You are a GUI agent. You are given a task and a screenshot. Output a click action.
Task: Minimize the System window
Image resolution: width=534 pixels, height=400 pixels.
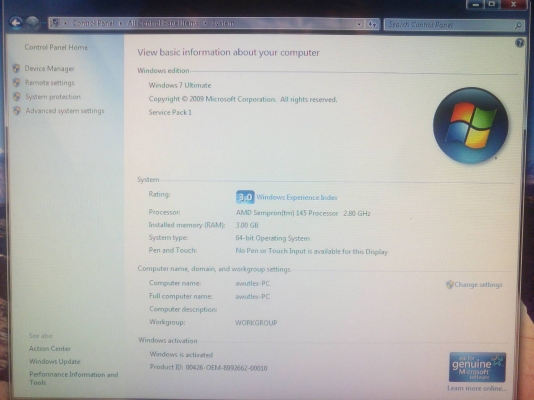click(x=476, y=4)
